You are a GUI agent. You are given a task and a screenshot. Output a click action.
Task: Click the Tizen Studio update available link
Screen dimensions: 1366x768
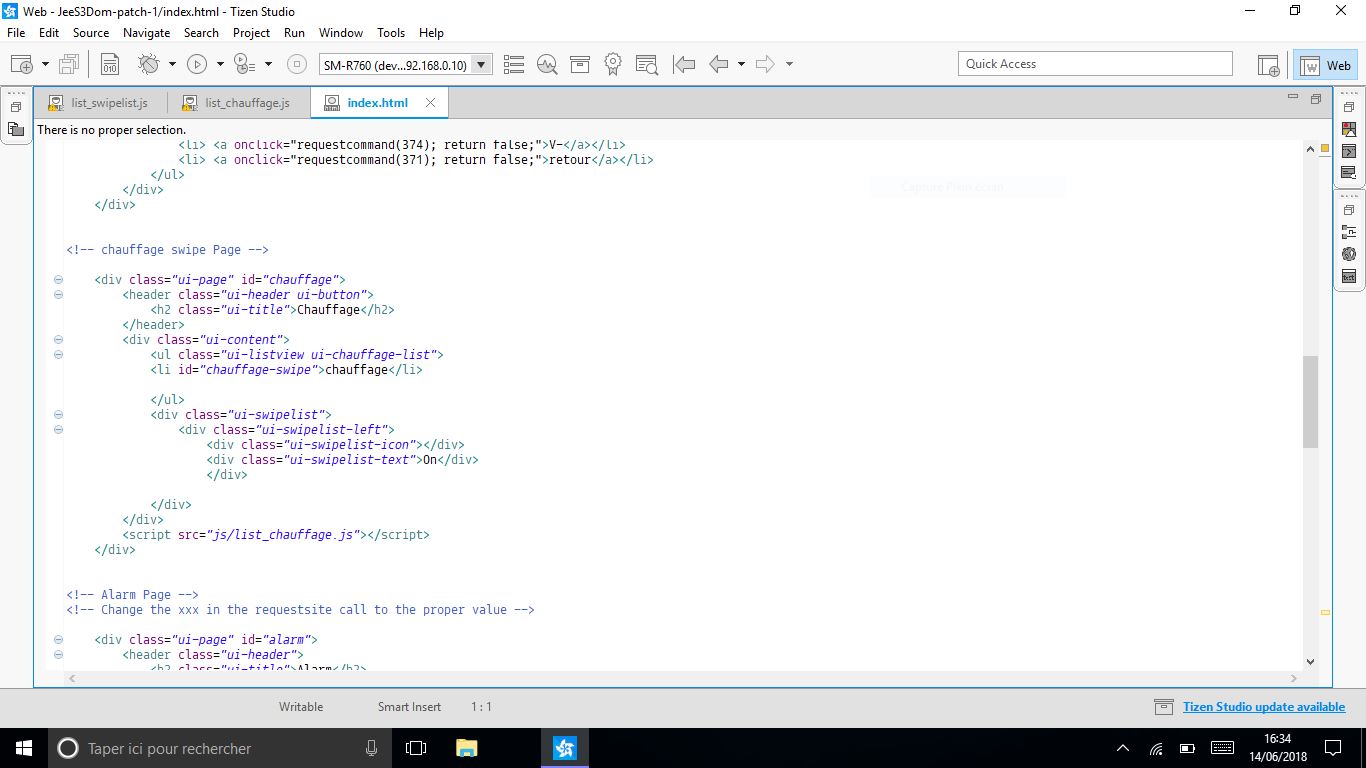1264,707
